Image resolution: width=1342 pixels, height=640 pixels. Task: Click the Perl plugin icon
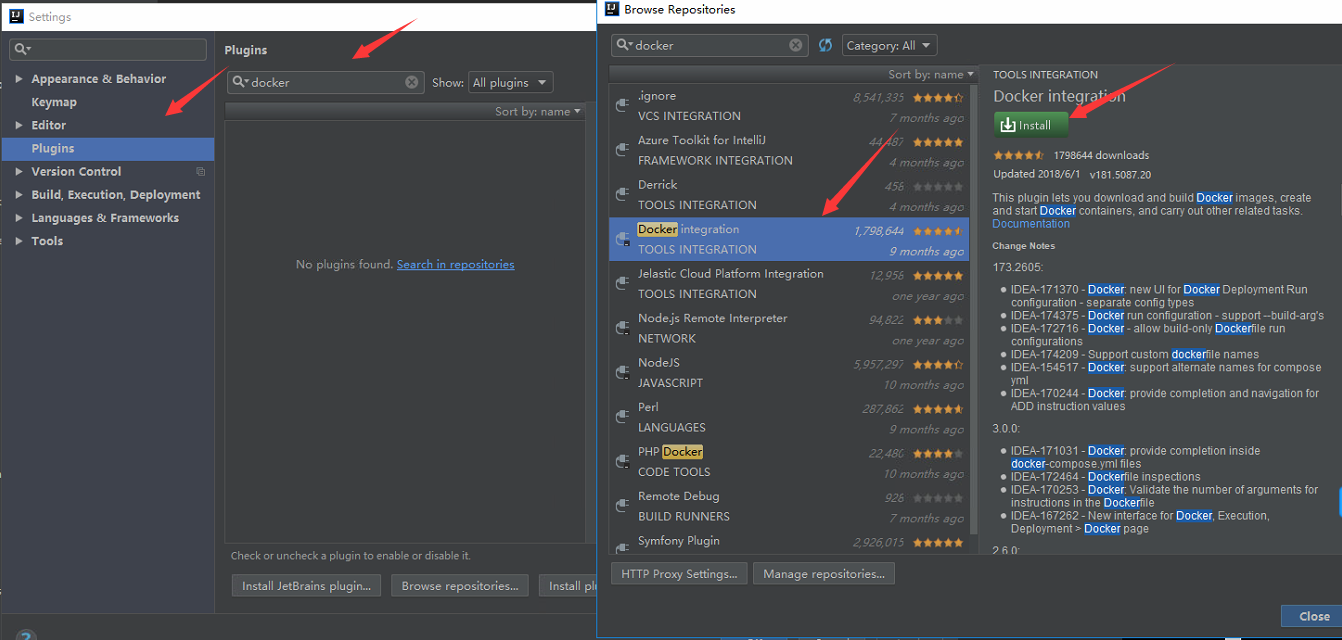[620, 416]
